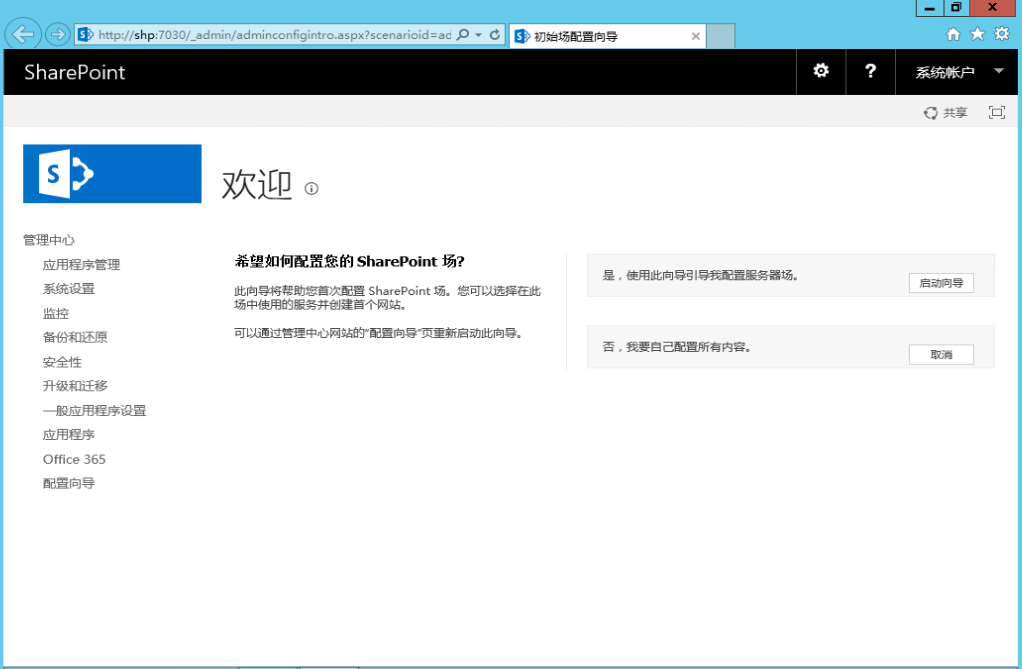
Task: Open Office 365 in the left navigation
Action: click(x=74, y=459)
